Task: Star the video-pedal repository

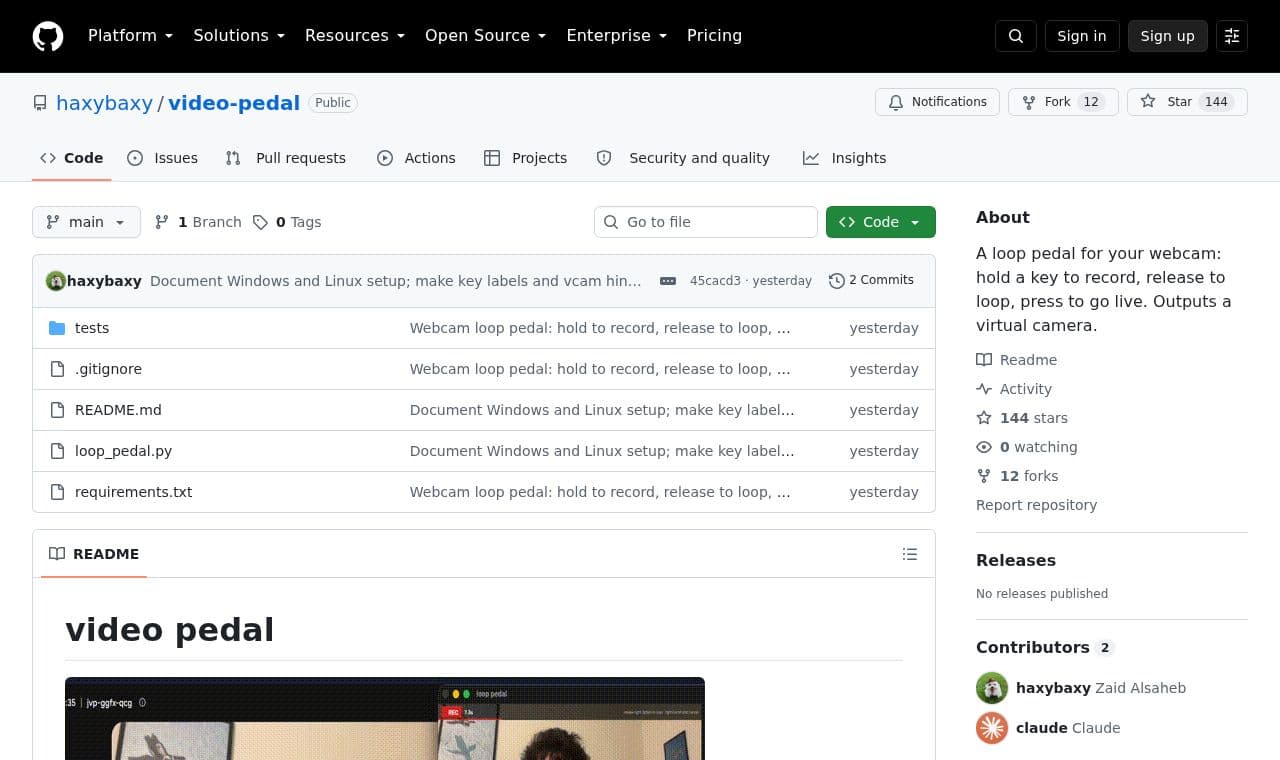Action: (1187, 102)
